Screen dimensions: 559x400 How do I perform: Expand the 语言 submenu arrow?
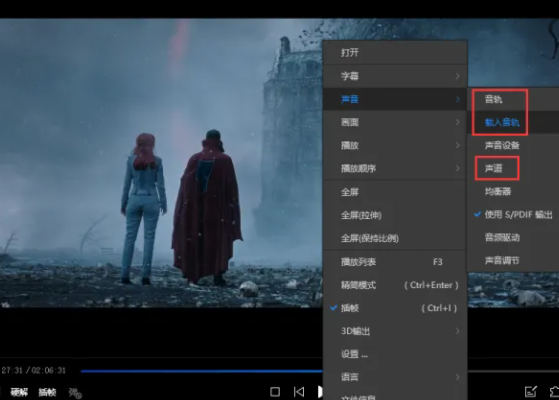[x=457, y=377]
